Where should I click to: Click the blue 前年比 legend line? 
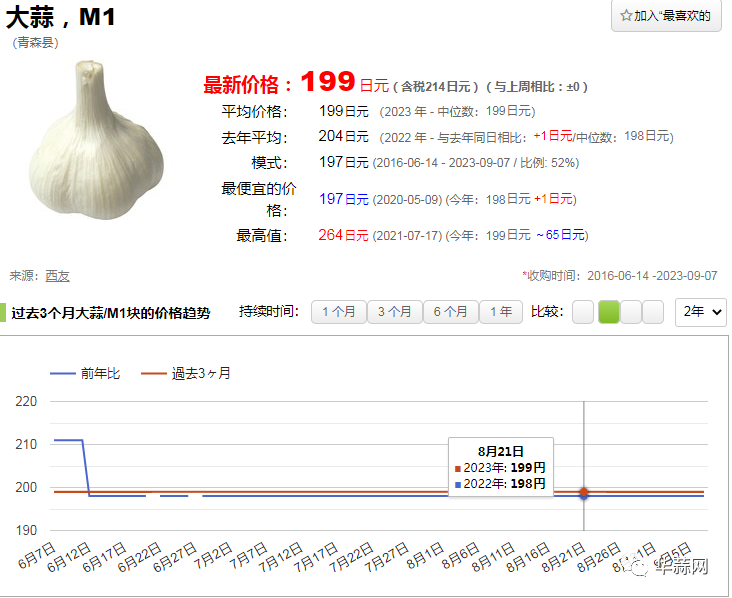[x=64, y=373]
